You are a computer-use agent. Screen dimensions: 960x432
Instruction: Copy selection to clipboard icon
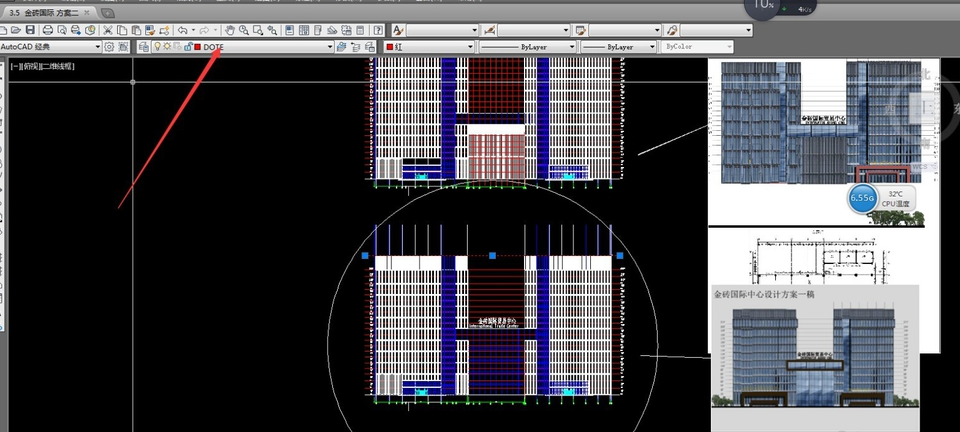tap(122, 30)
